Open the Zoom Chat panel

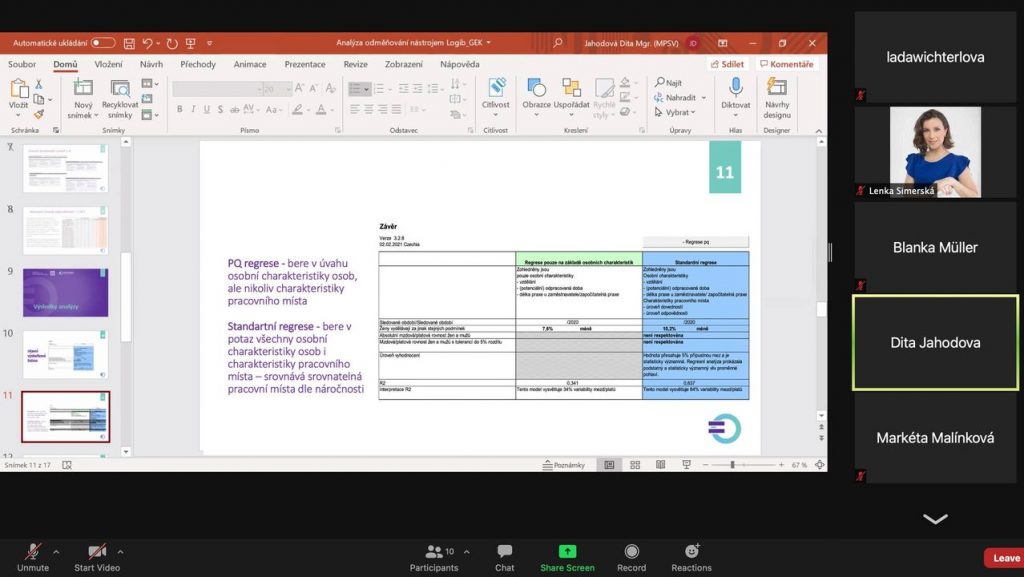tap(505, 552)
